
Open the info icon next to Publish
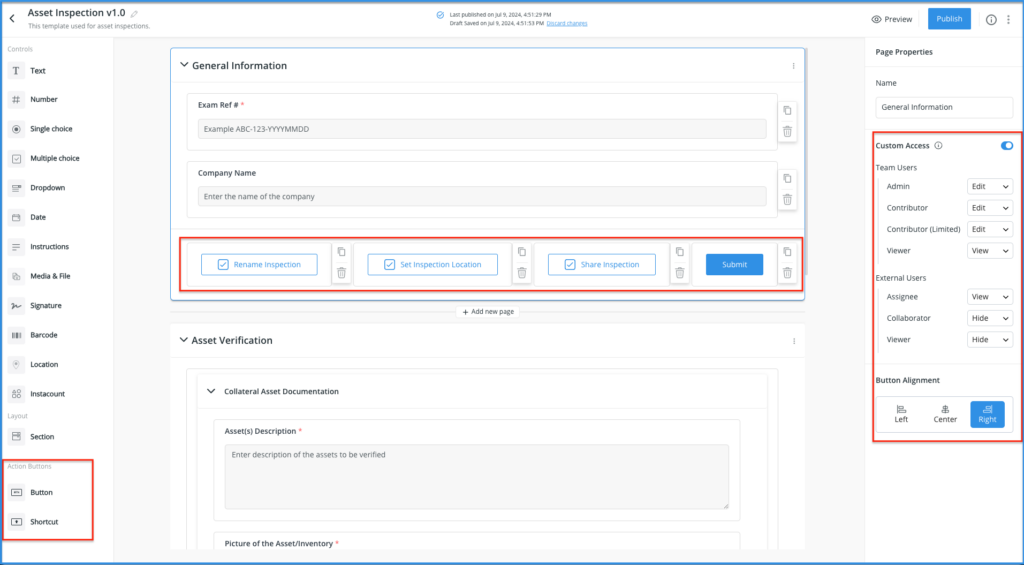pyautogui.click(x=991, y=19)
